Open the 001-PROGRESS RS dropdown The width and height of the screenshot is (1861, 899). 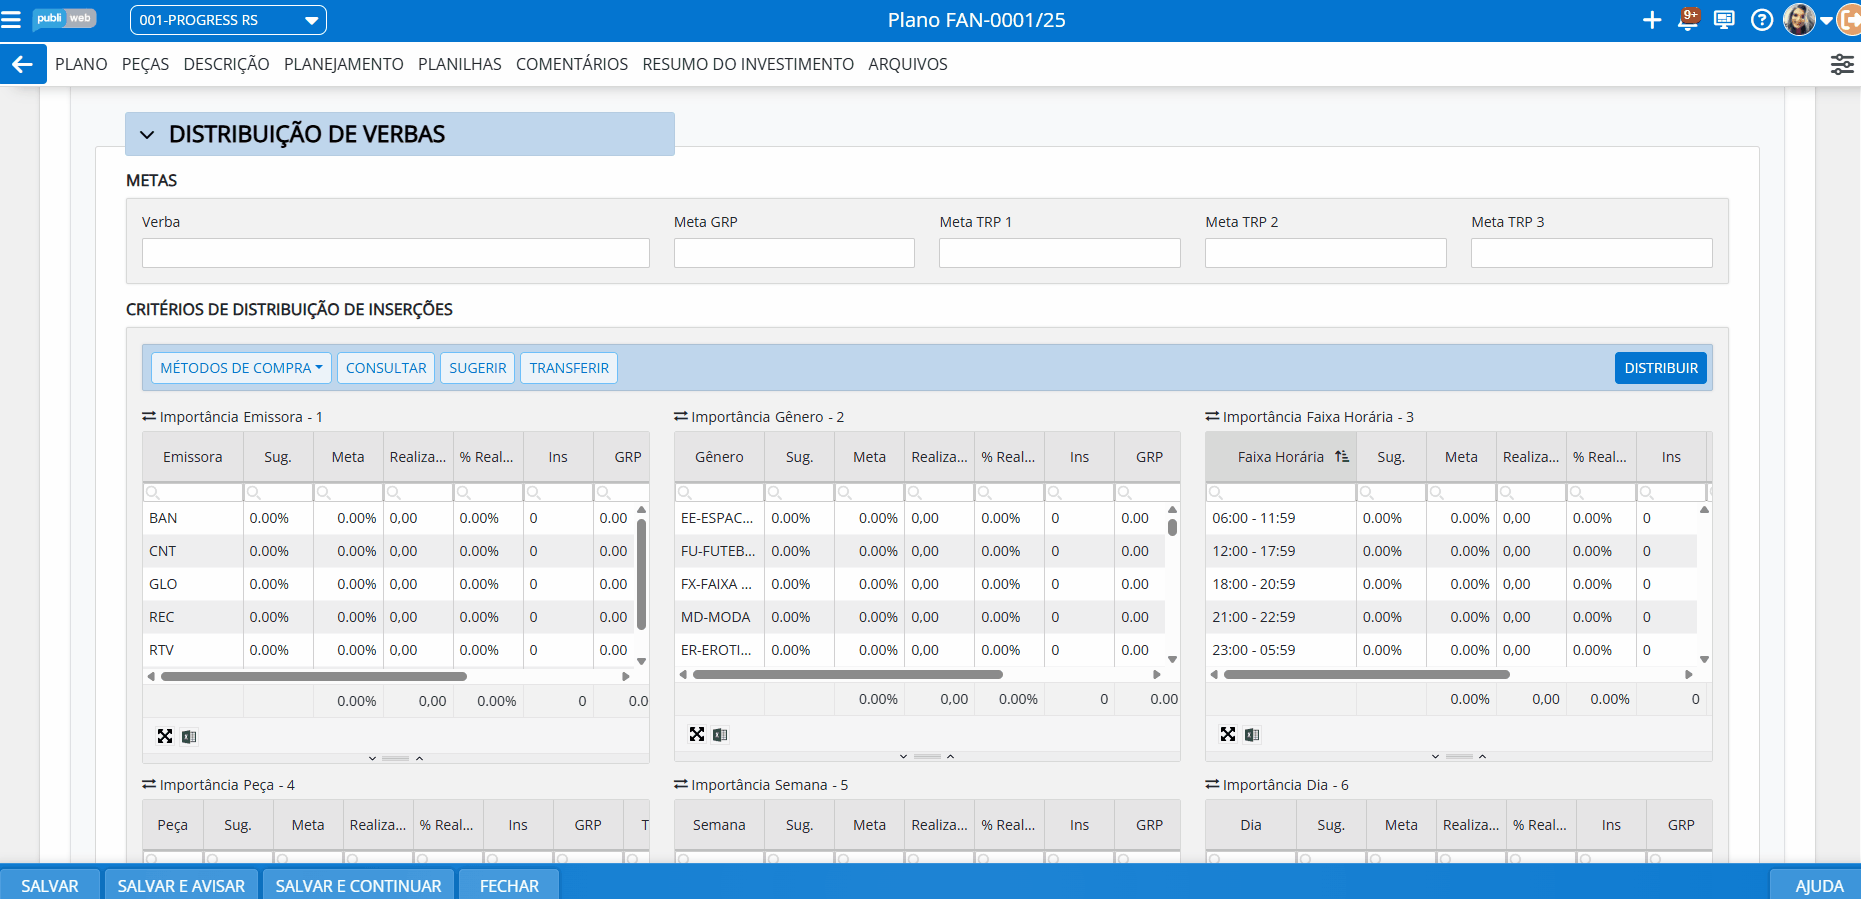[x=228, y=20]
